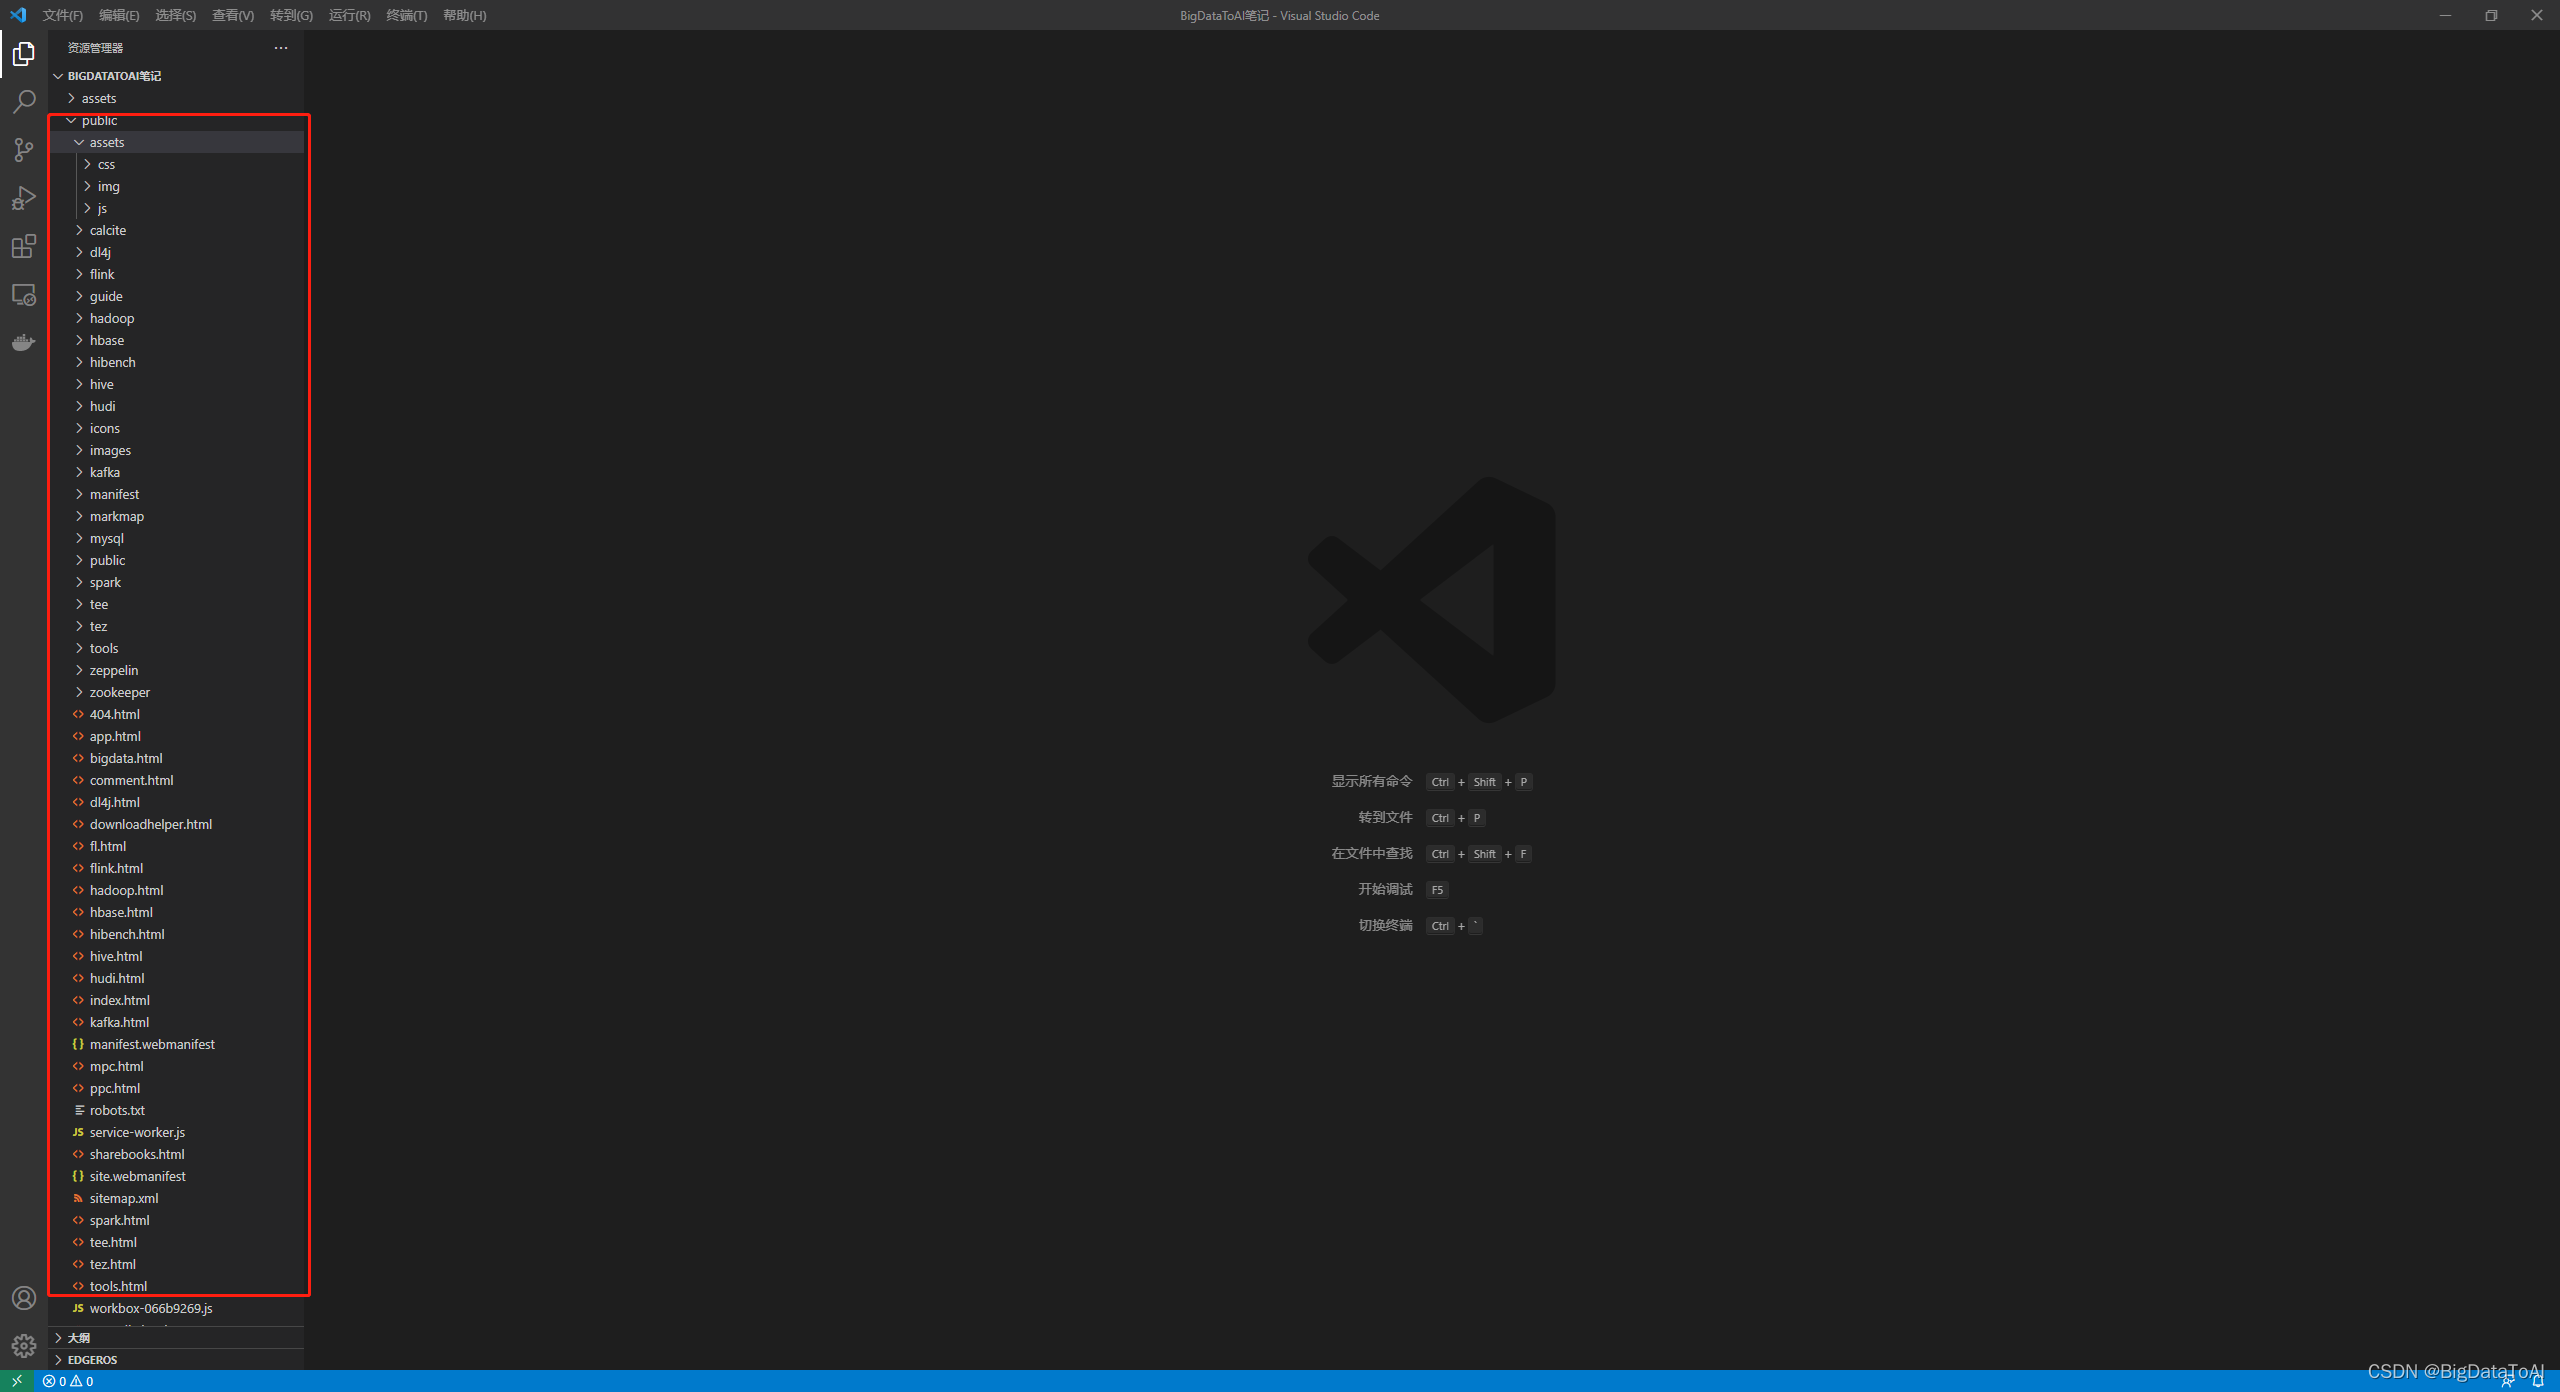Expand the EDGEROS section
The width and height of the screenshot is (2560, 1392).
(92, 1360)
